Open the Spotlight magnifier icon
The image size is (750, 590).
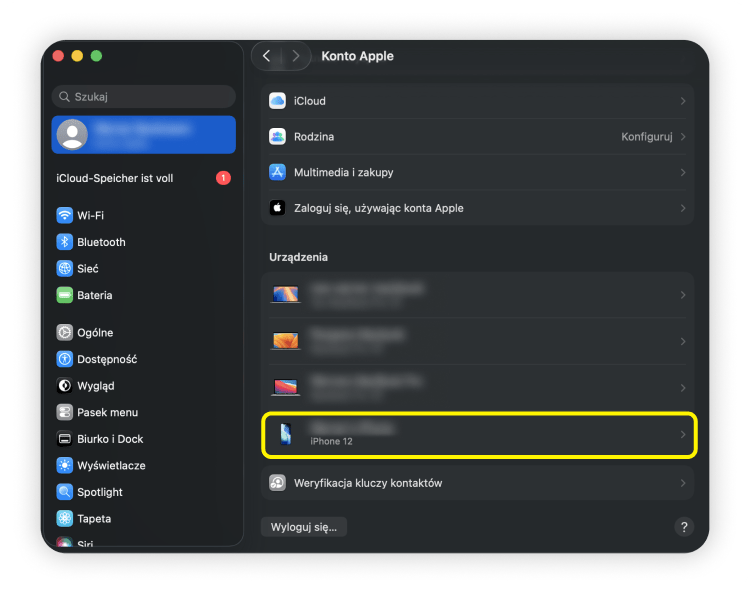click(x=65, y=492)
